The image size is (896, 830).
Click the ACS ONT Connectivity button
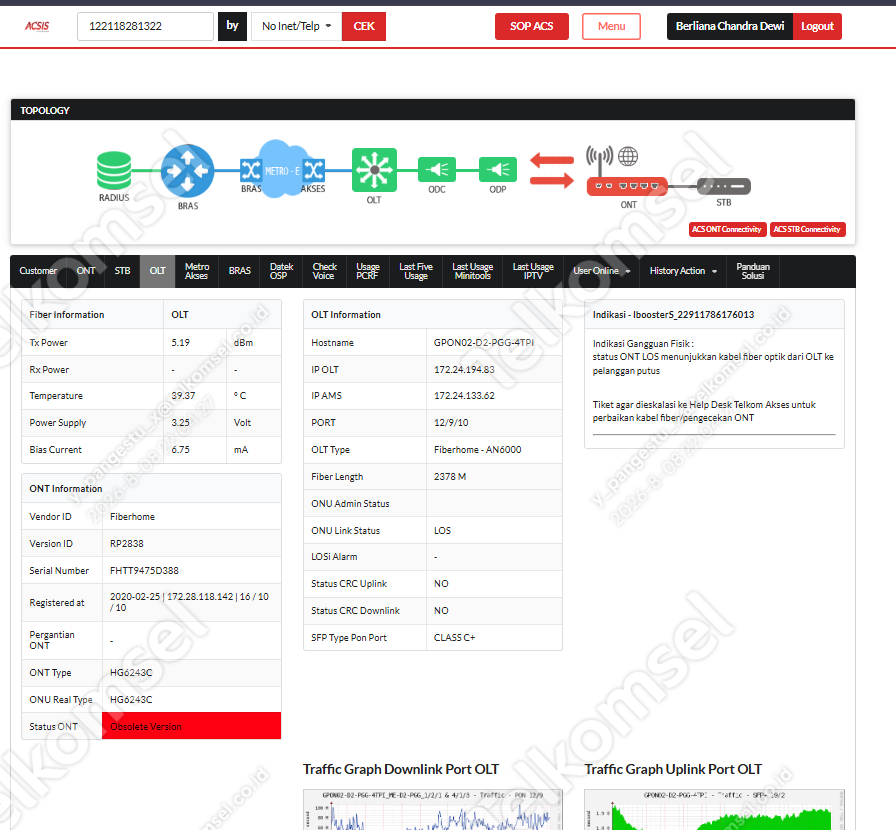click(x=727, y=229)
